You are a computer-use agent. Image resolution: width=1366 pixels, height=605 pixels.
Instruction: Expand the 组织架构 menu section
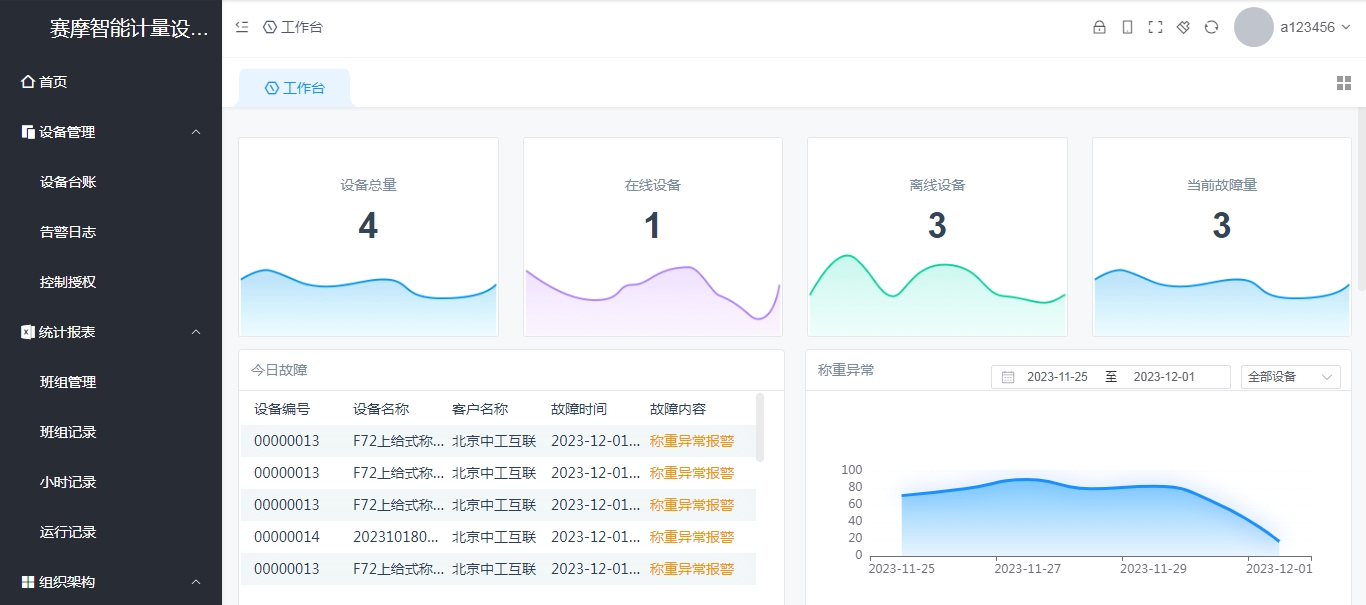pyautogui.click(x=110, y=581)
